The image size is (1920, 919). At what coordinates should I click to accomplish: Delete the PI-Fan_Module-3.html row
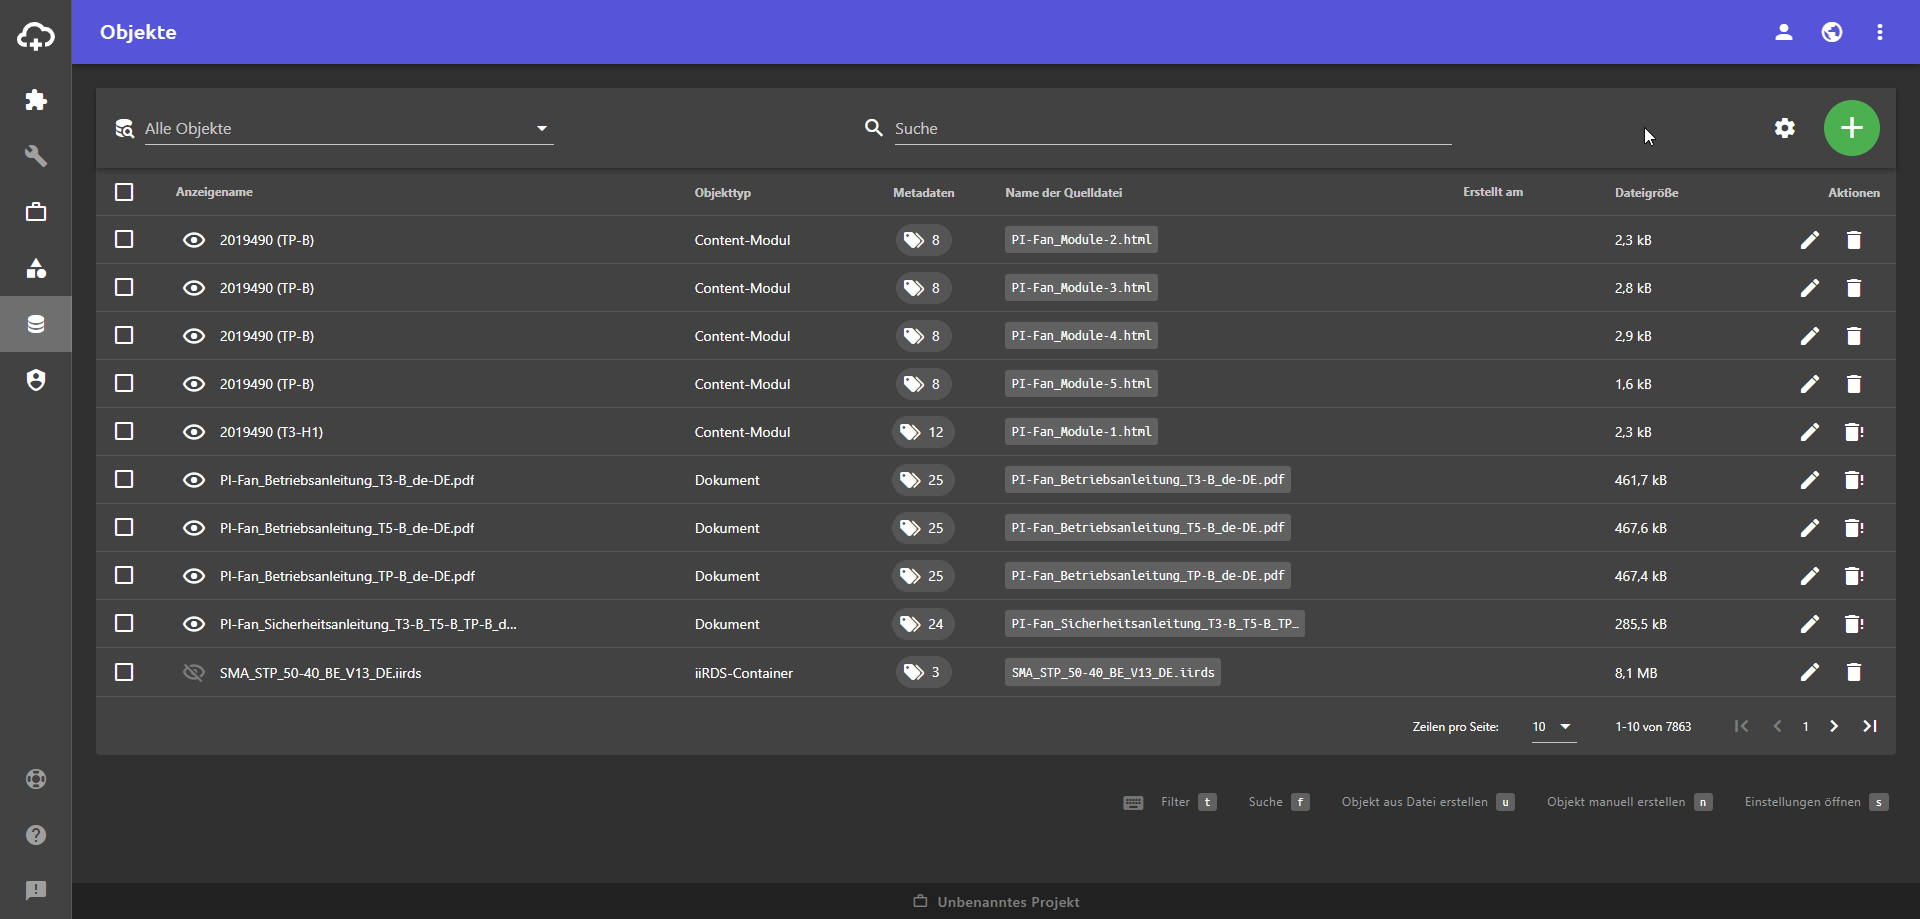(1854, 288)
